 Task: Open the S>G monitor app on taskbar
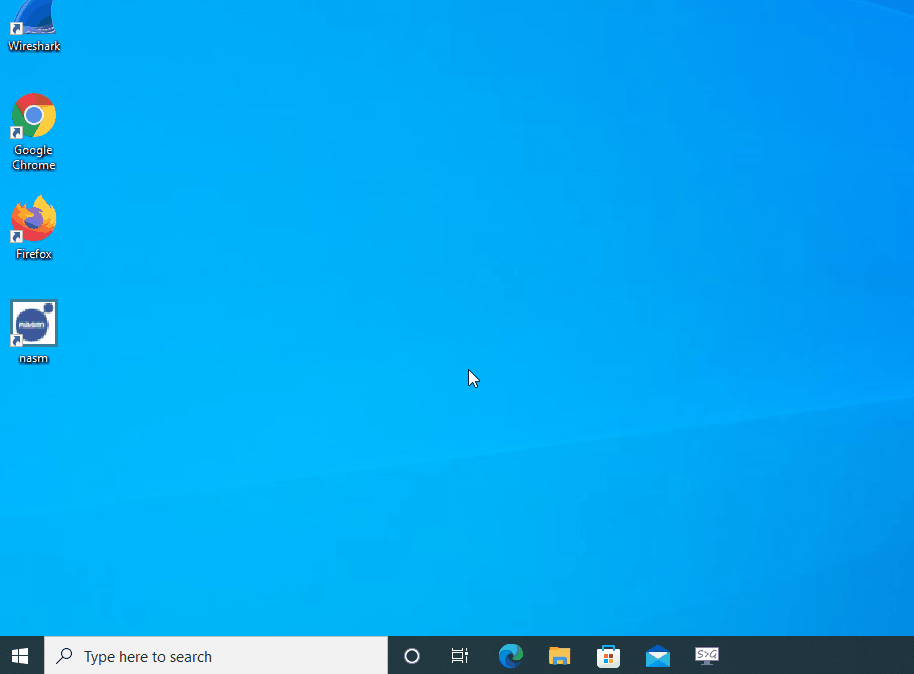point(706,656)
